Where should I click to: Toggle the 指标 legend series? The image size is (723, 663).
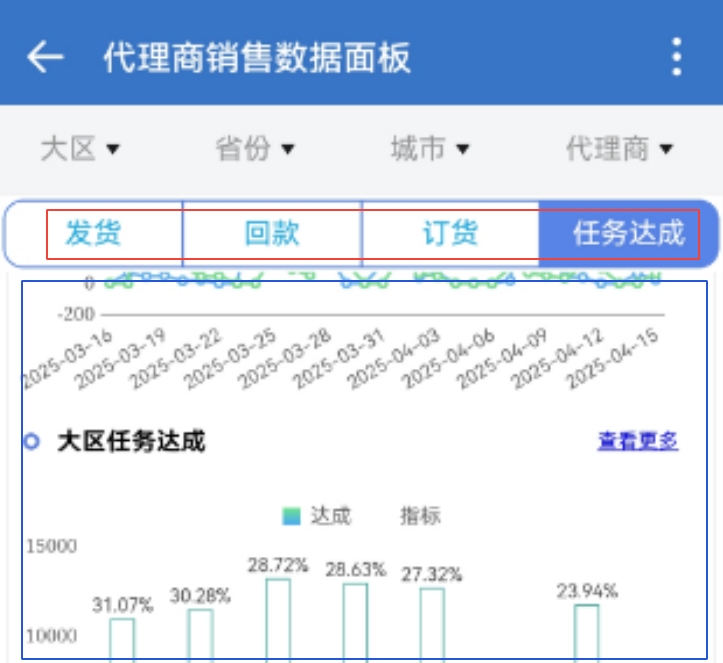click(x=420, y=515)
